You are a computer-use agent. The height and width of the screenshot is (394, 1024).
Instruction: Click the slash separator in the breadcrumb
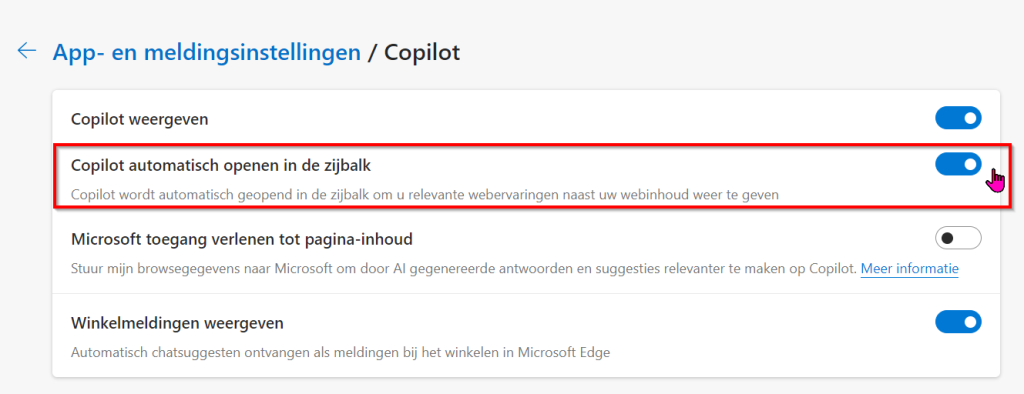372,52
